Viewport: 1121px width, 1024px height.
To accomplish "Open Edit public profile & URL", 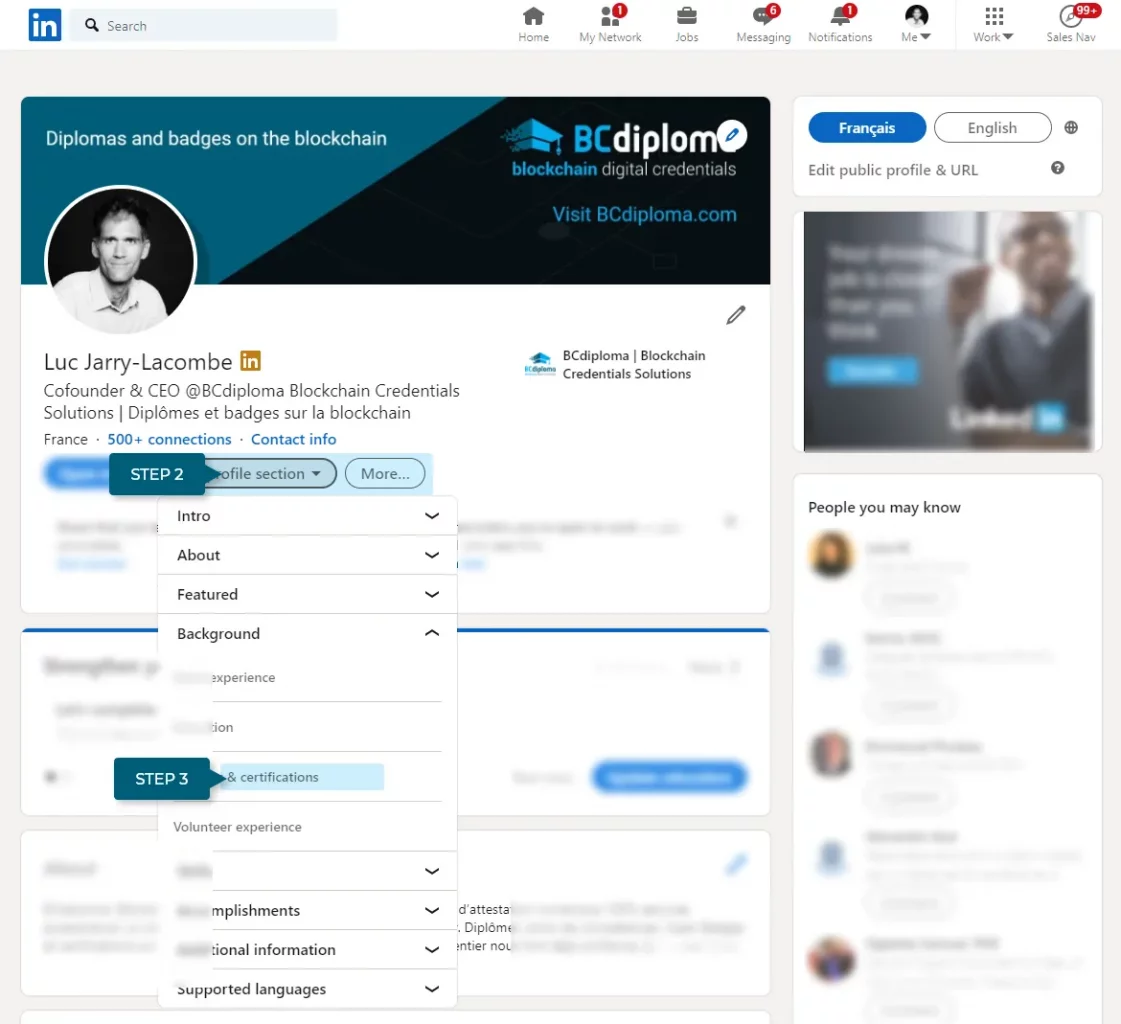I will (893, 170).
